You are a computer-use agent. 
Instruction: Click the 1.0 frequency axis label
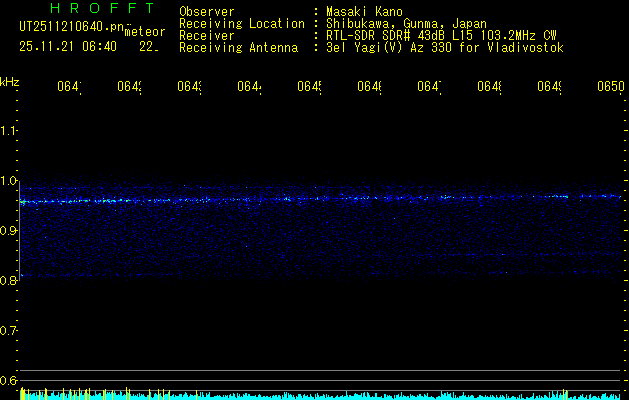pos(9,181)
